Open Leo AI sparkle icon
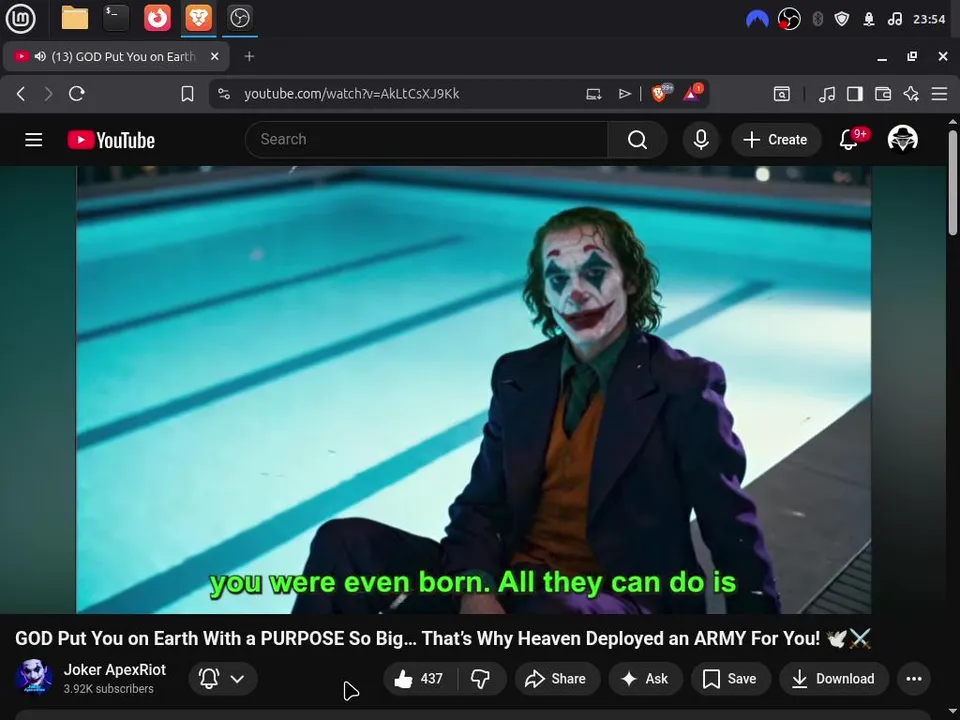This screenshot has width=960, height=720. click(x=911, y=94)
